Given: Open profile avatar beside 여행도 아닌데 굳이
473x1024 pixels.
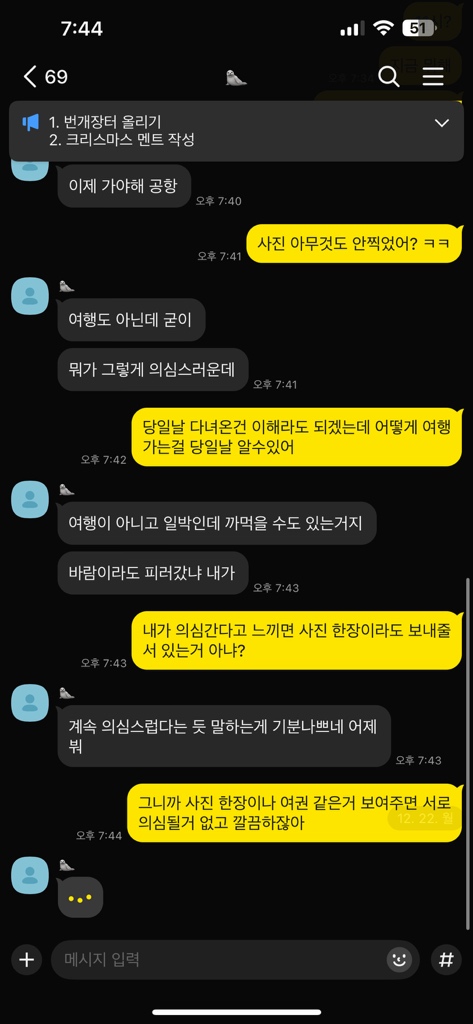Looking at the screenshot, I should 30,296.
